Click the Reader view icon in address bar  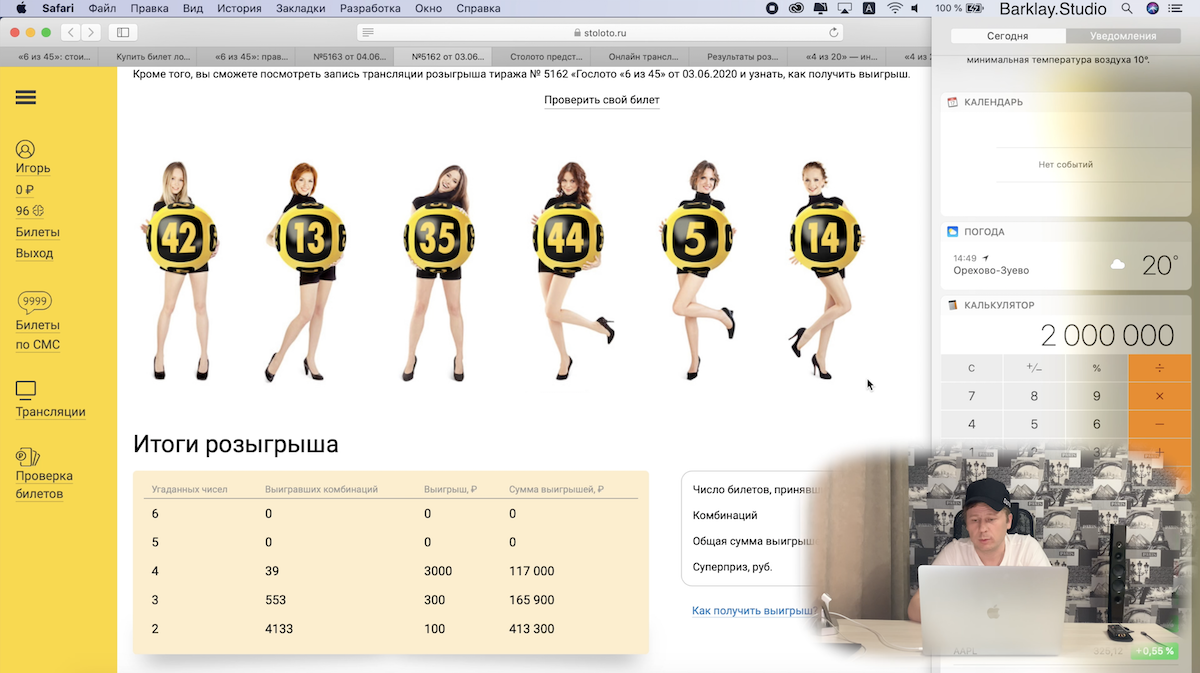click(x=368, y=32)
